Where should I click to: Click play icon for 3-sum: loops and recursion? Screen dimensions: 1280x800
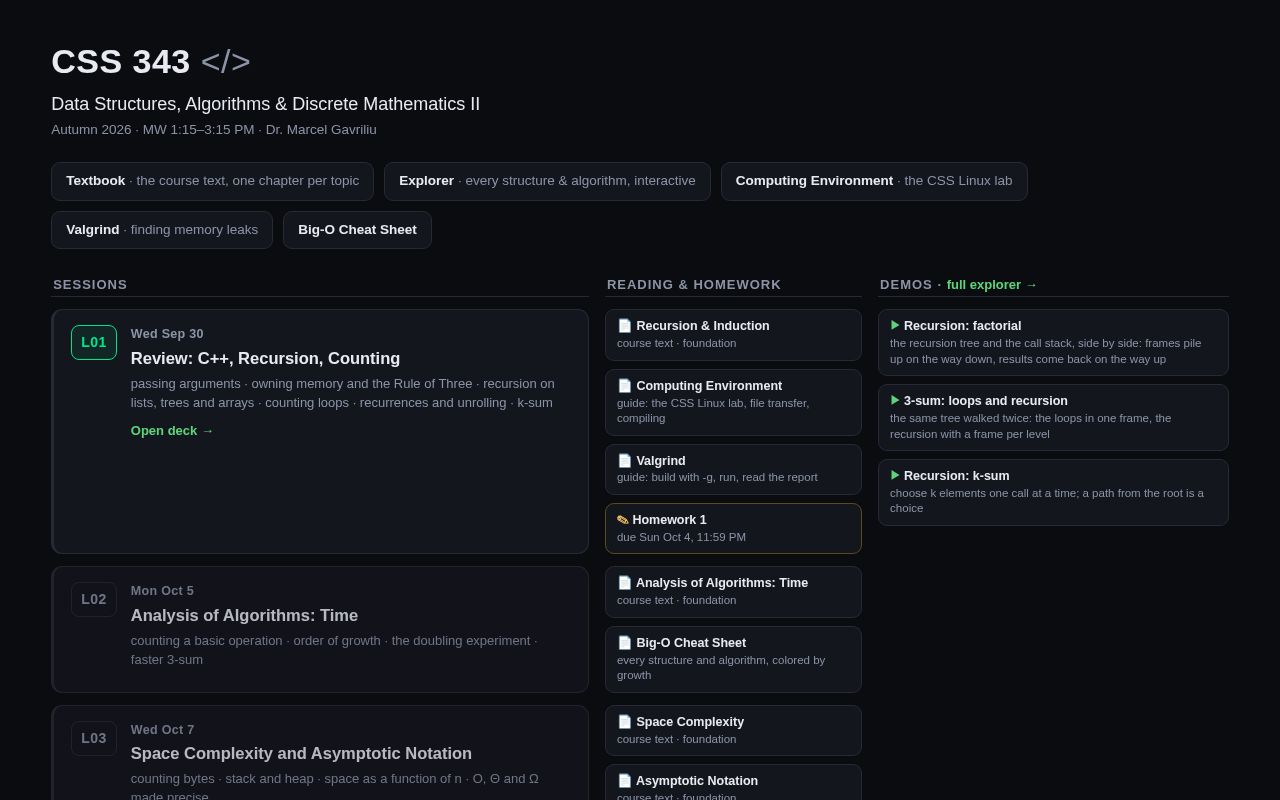pos(895,400)
